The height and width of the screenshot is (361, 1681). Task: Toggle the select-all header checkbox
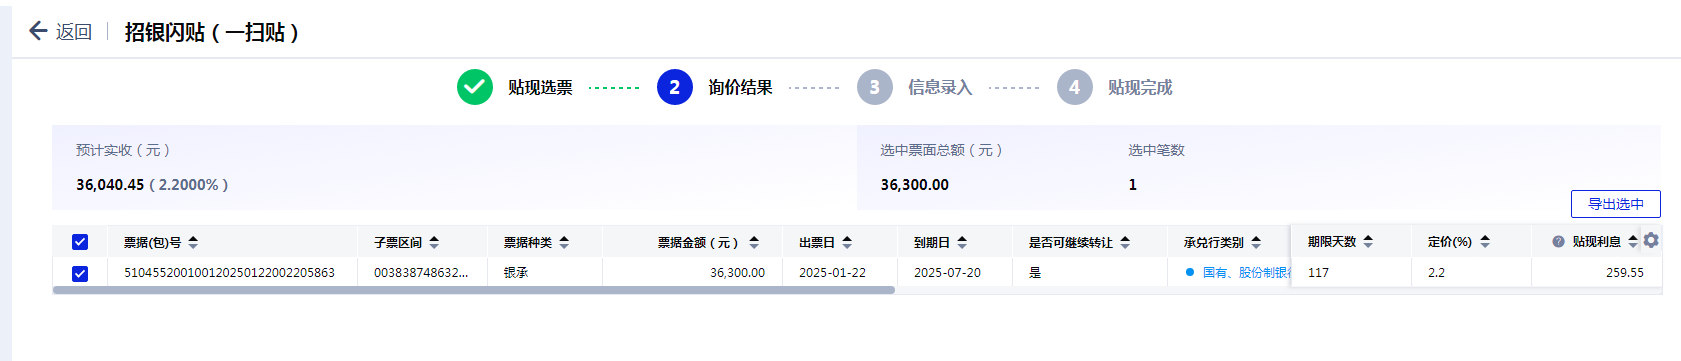(80, 242)
